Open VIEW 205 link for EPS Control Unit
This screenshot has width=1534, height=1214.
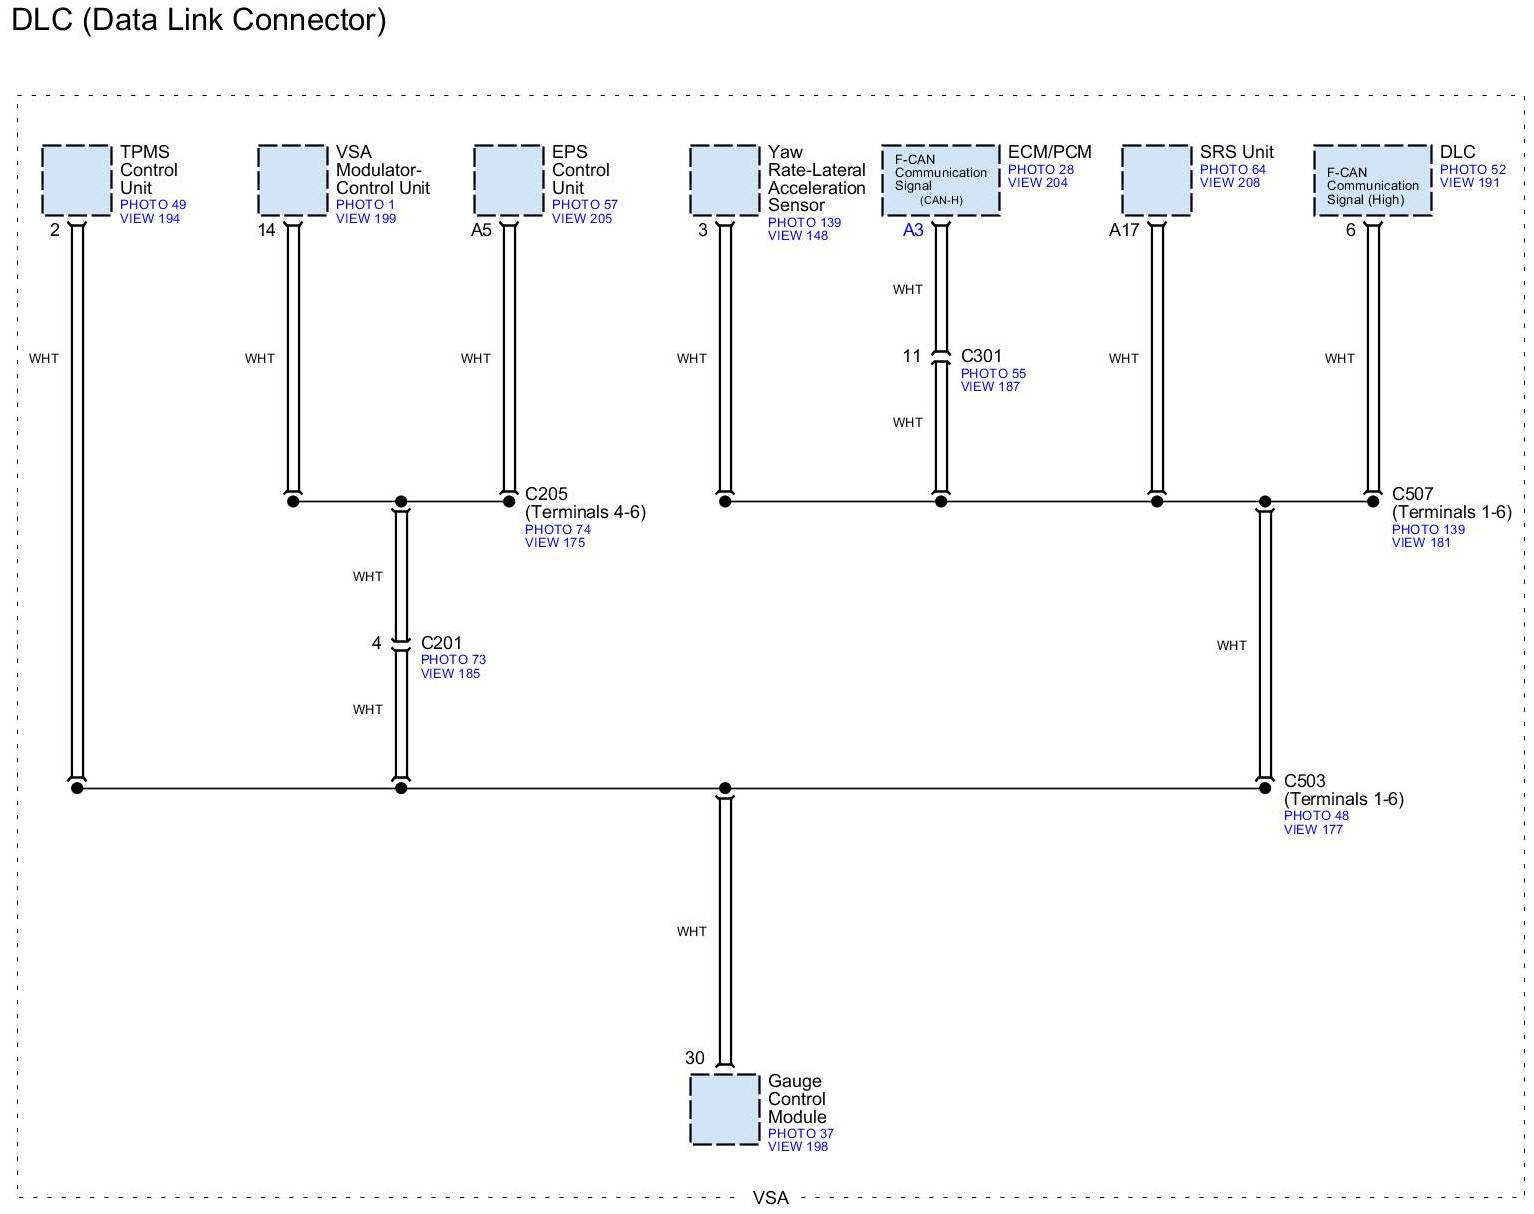581,219
